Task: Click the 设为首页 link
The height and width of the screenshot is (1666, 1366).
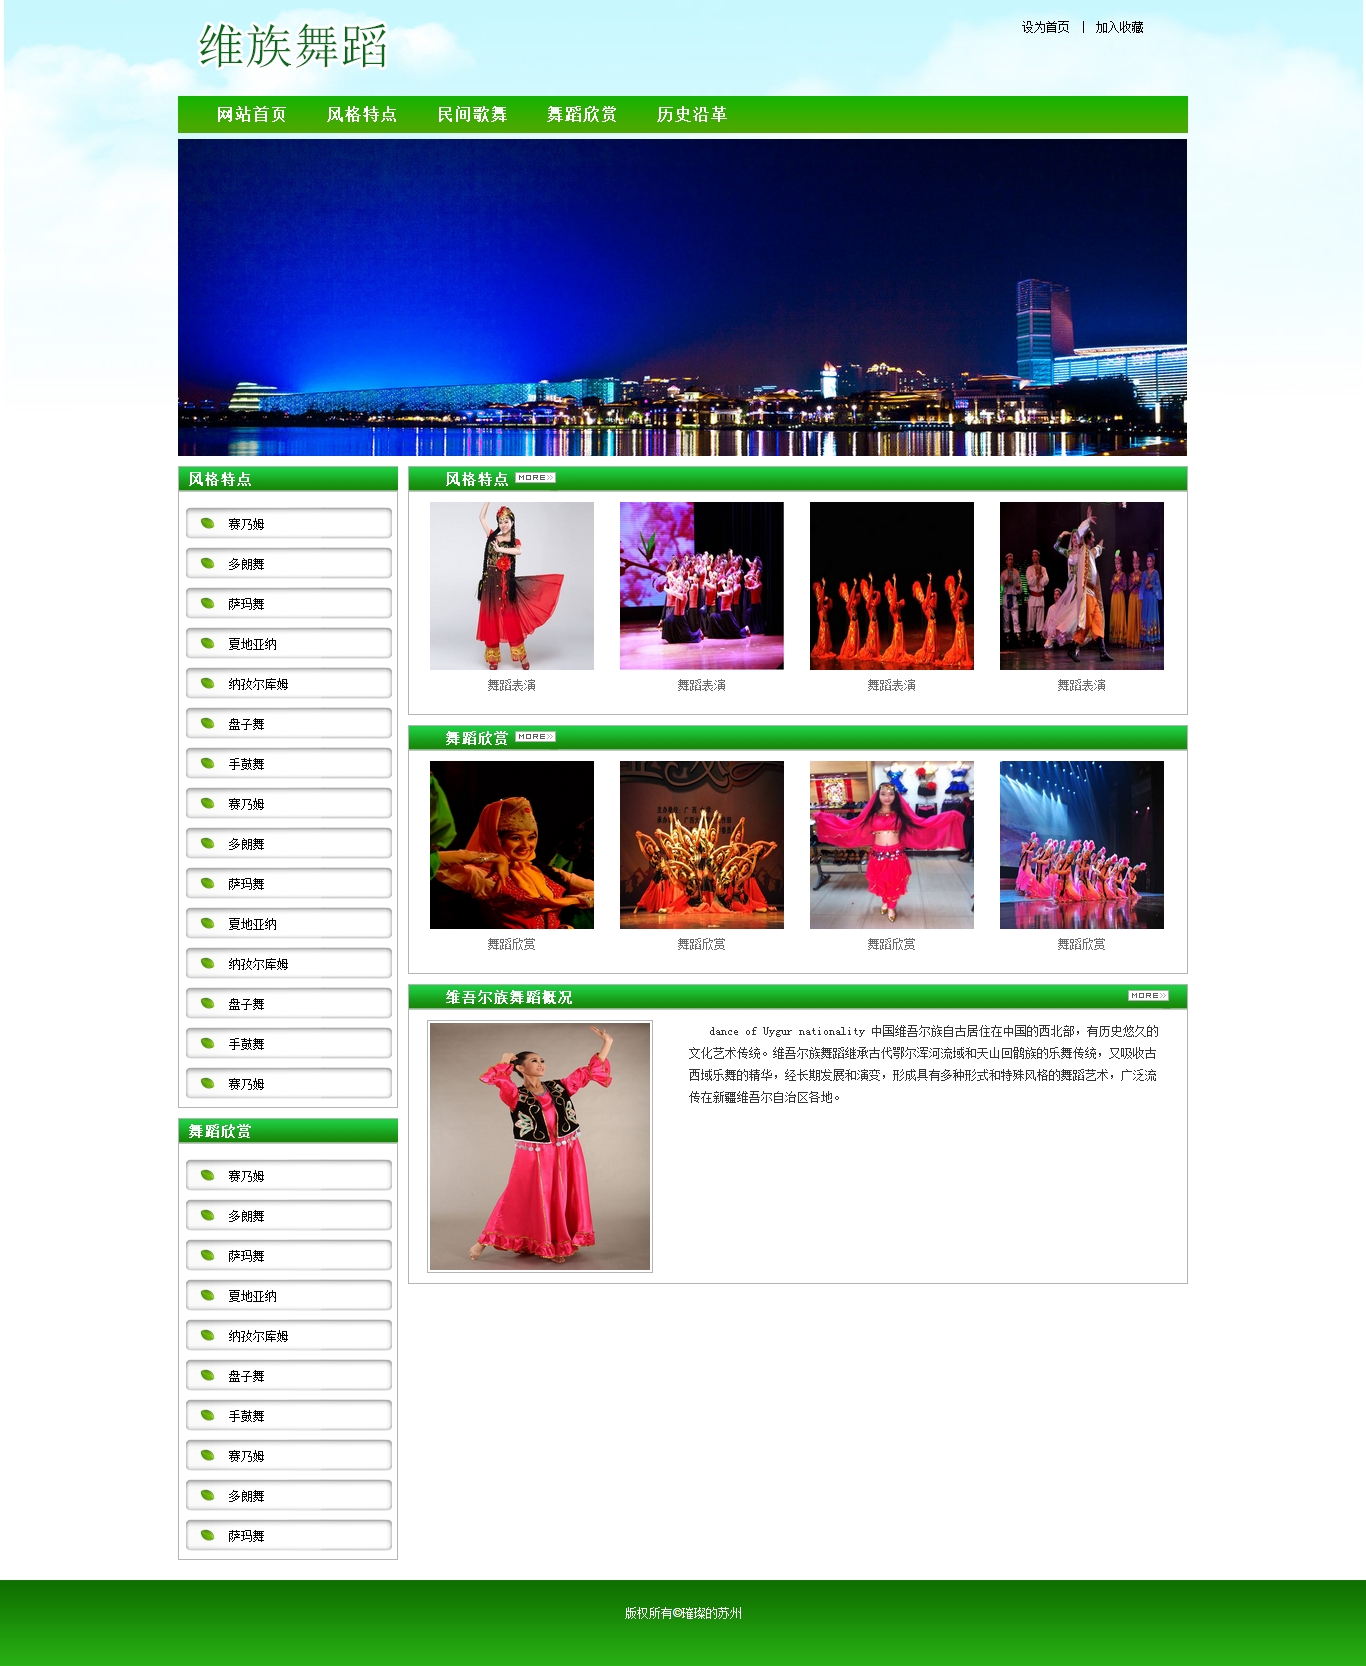Action: (x=1045, y=28)
